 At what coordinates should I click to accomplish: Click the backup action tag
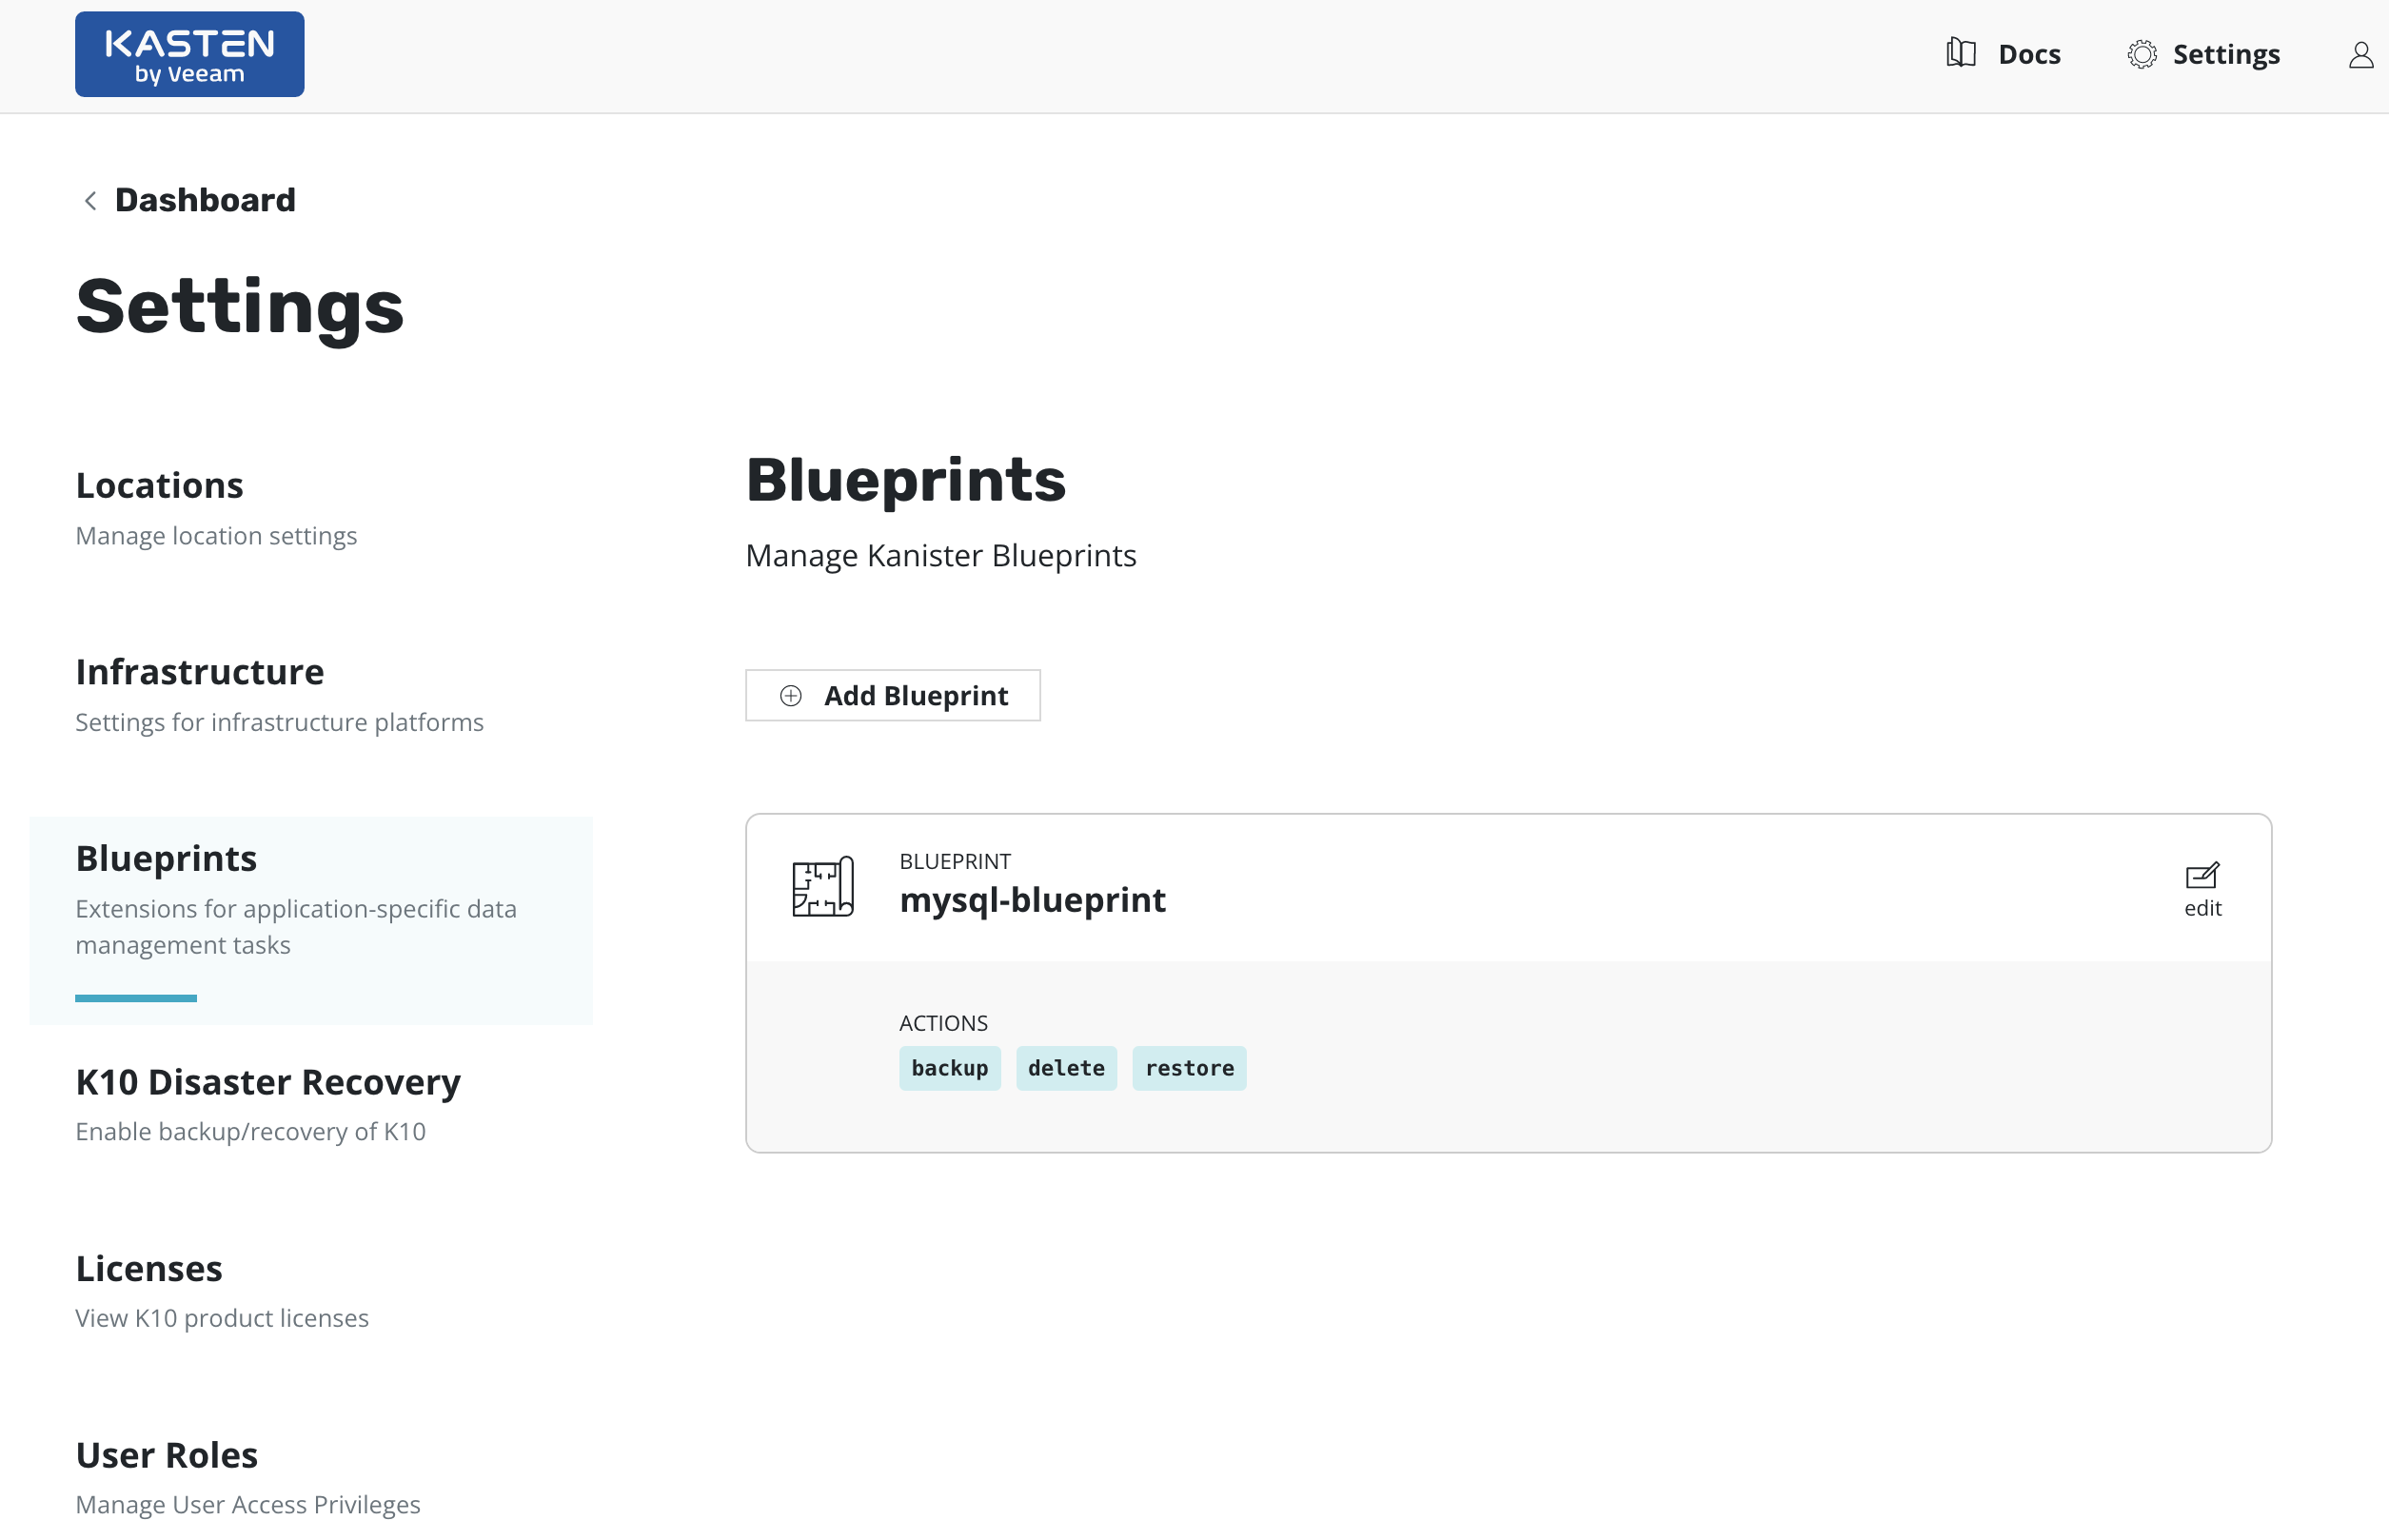[949, 1068]
